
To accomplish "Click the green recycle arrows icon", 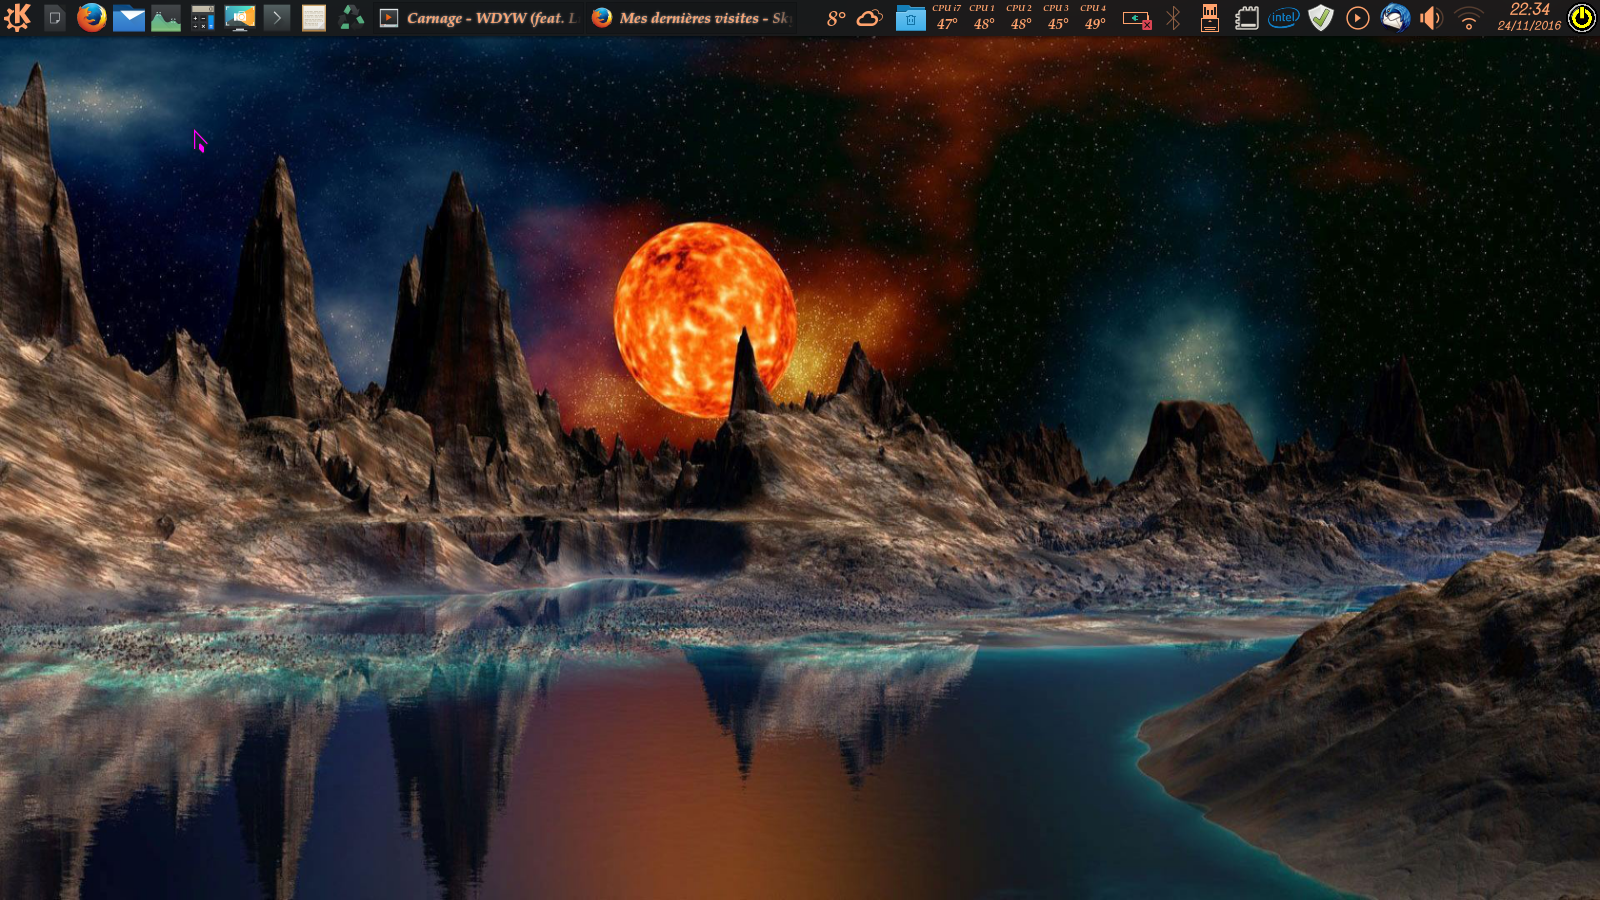I will point(352,18).
